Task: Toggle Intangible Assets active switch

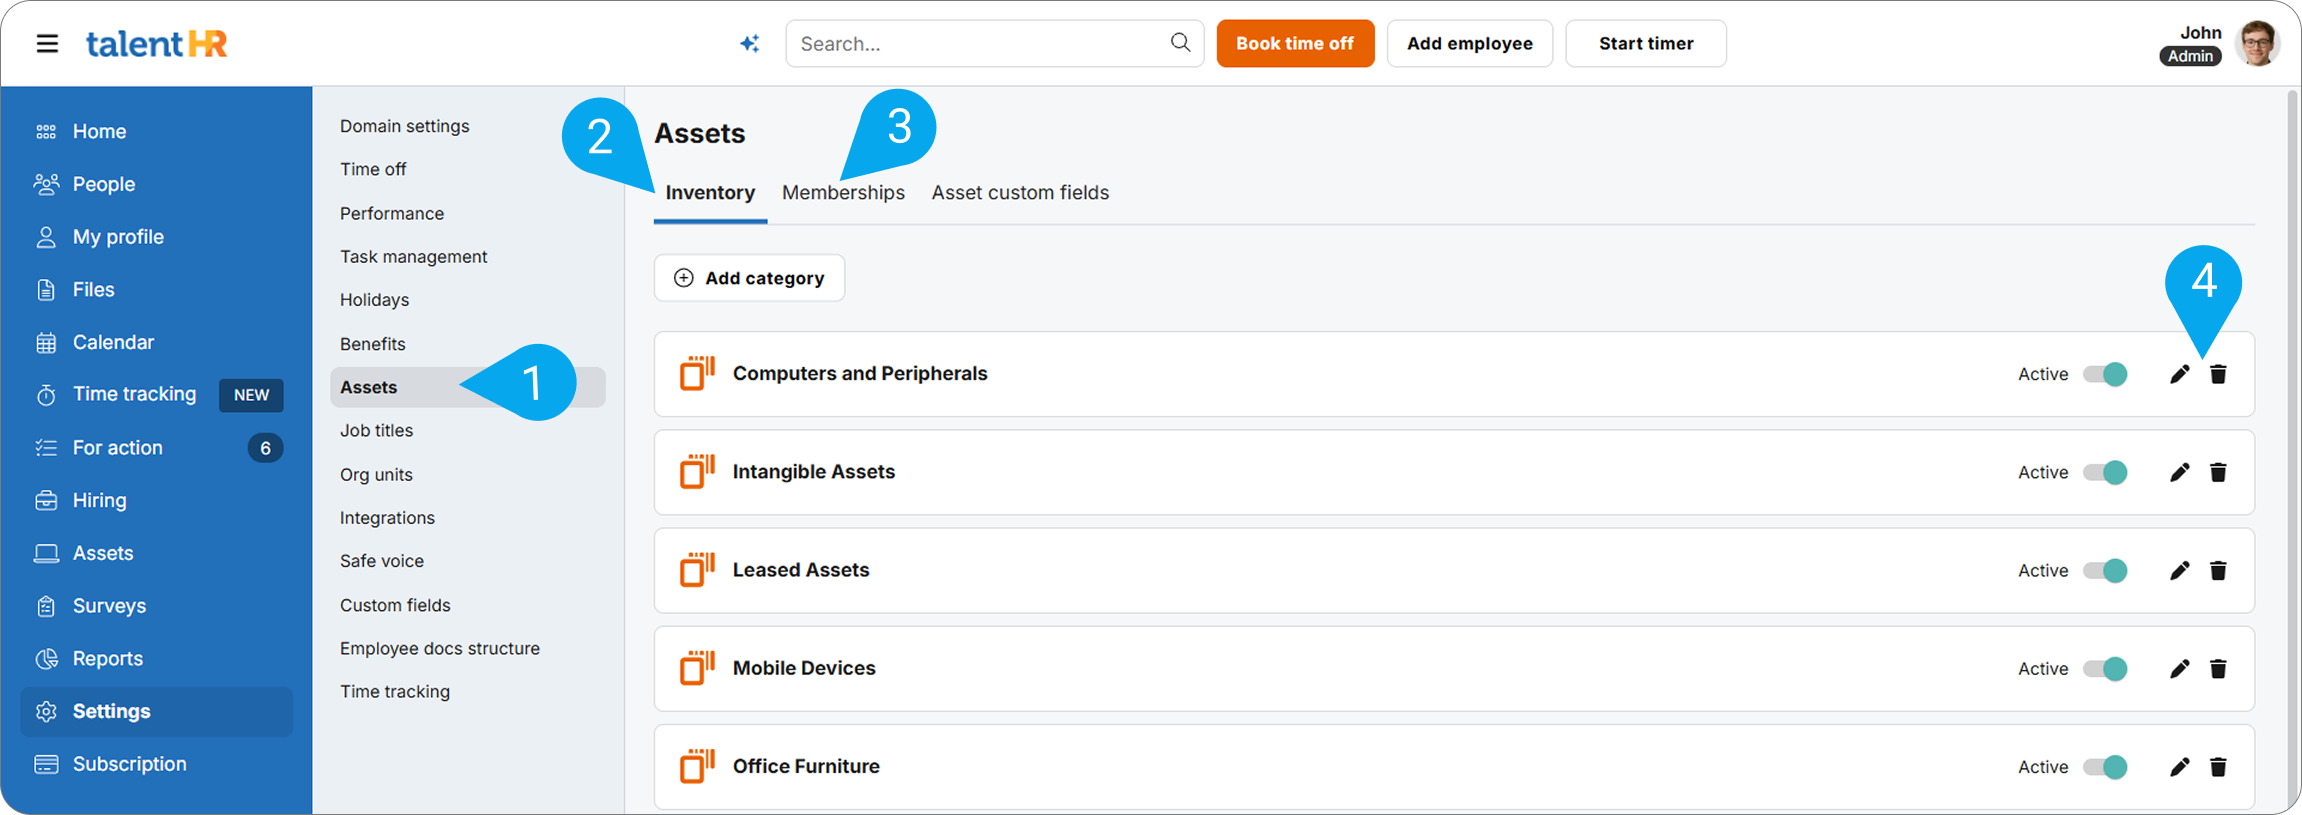Action: [x=2105, y=472]
